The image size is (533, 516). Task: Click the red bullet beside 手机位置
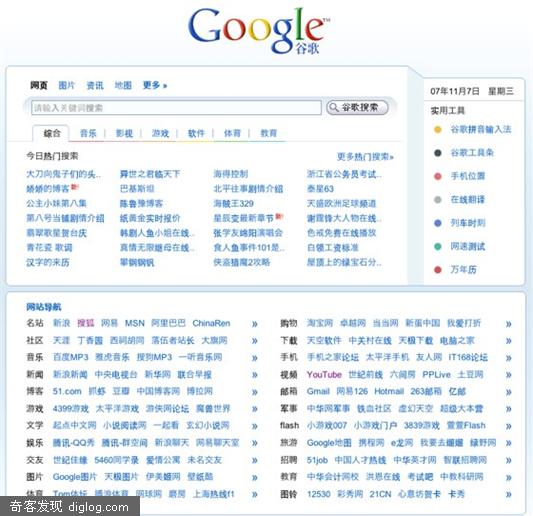pos(438,176)
